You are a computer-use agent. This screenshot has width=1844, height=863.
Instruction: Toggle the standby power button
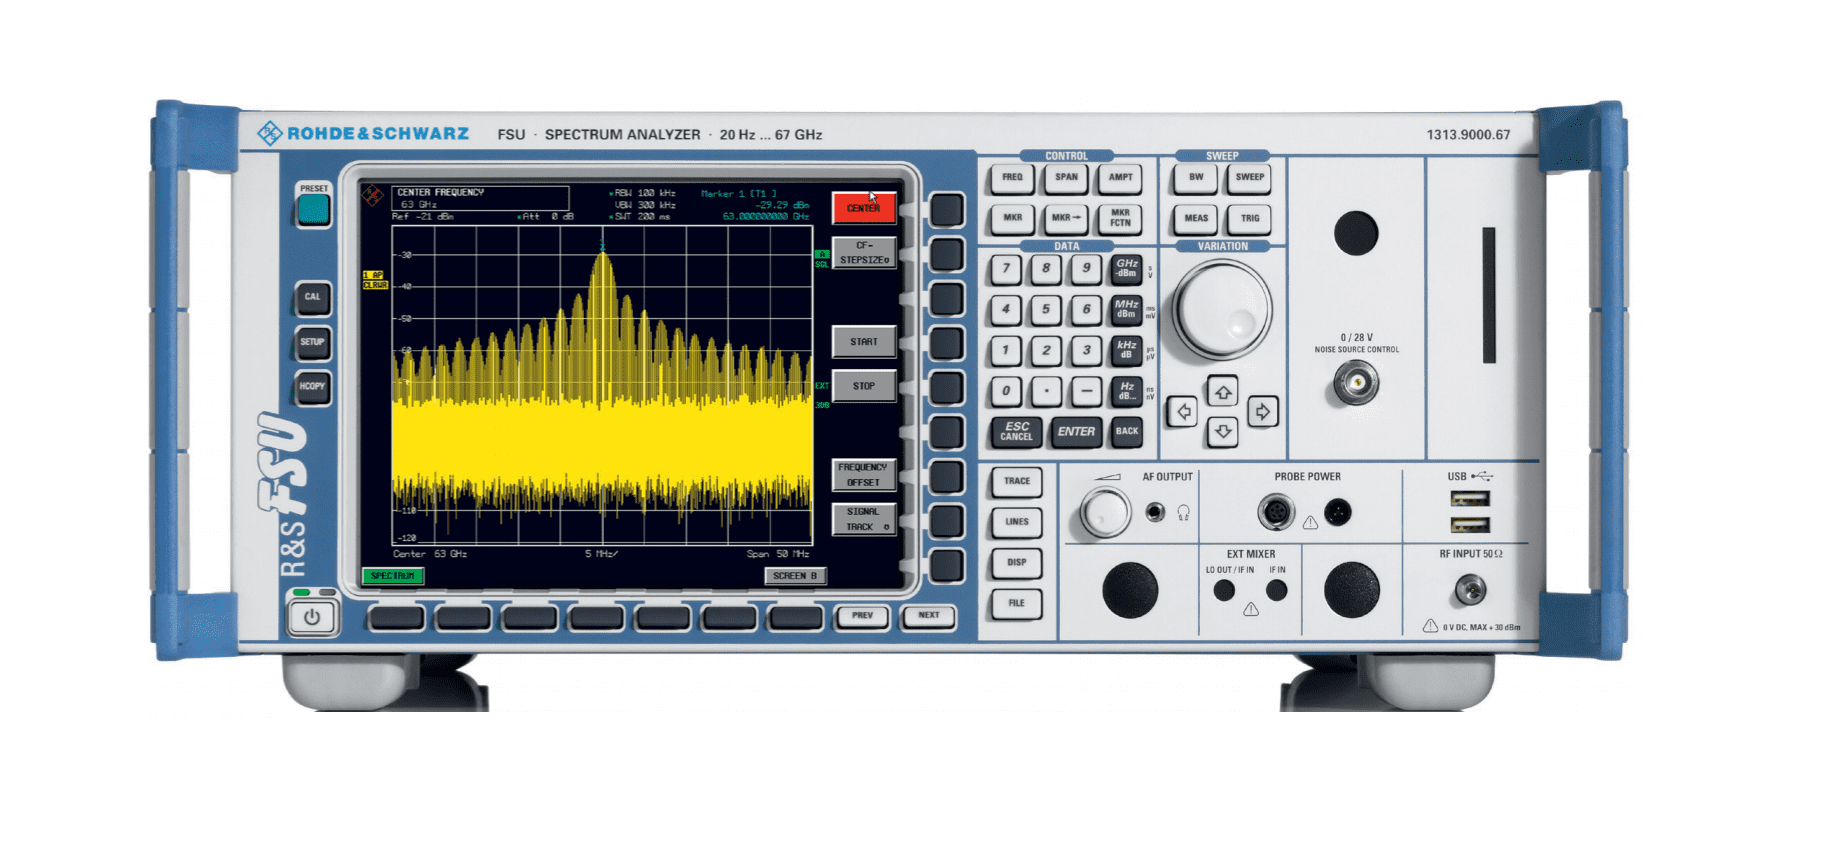point(313,617)
